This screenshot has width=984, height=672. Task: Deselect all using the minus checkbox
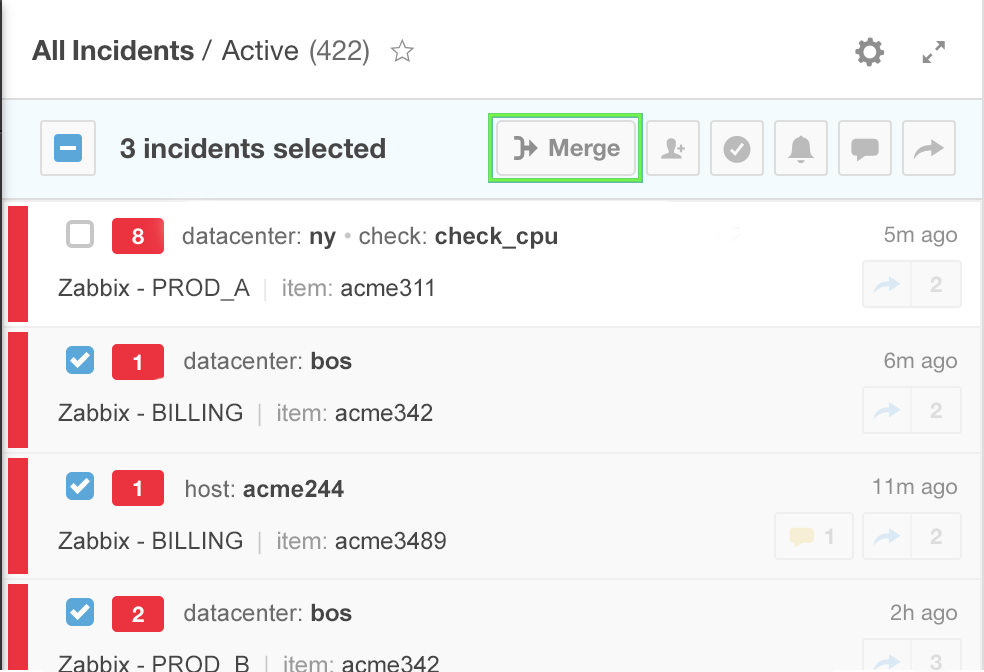(68, 148)
